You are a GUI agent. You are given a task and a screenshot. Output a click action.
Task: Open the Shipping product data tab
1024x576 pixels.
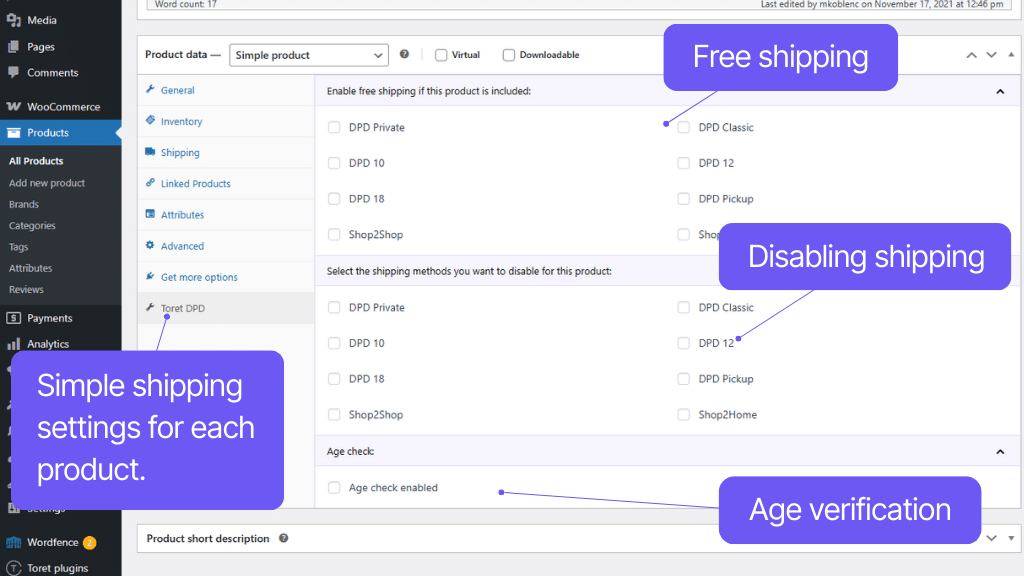point(226,153)
